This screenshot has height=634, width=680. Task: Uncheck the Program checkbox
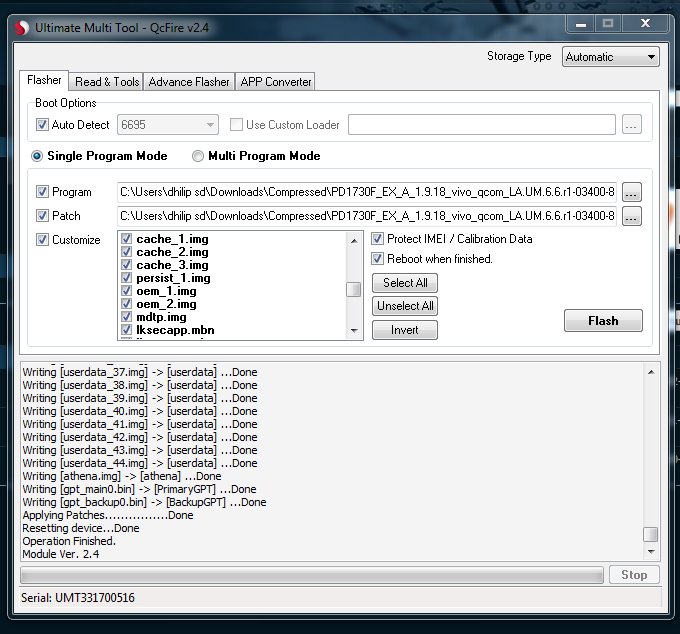point(42,192)
